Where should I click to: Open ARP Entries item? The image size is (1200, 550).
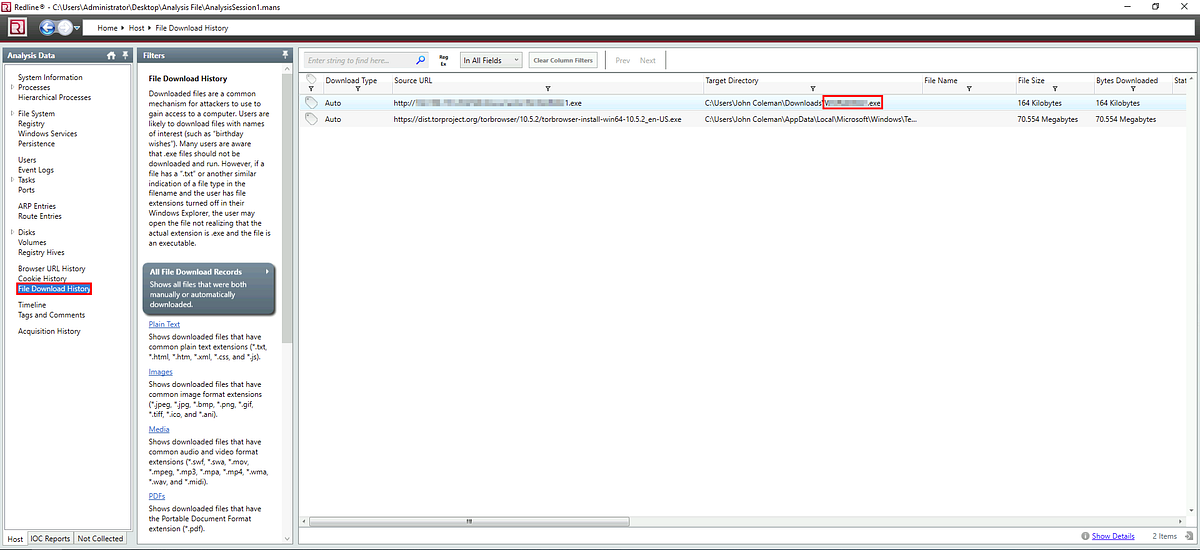click(37, 206)
